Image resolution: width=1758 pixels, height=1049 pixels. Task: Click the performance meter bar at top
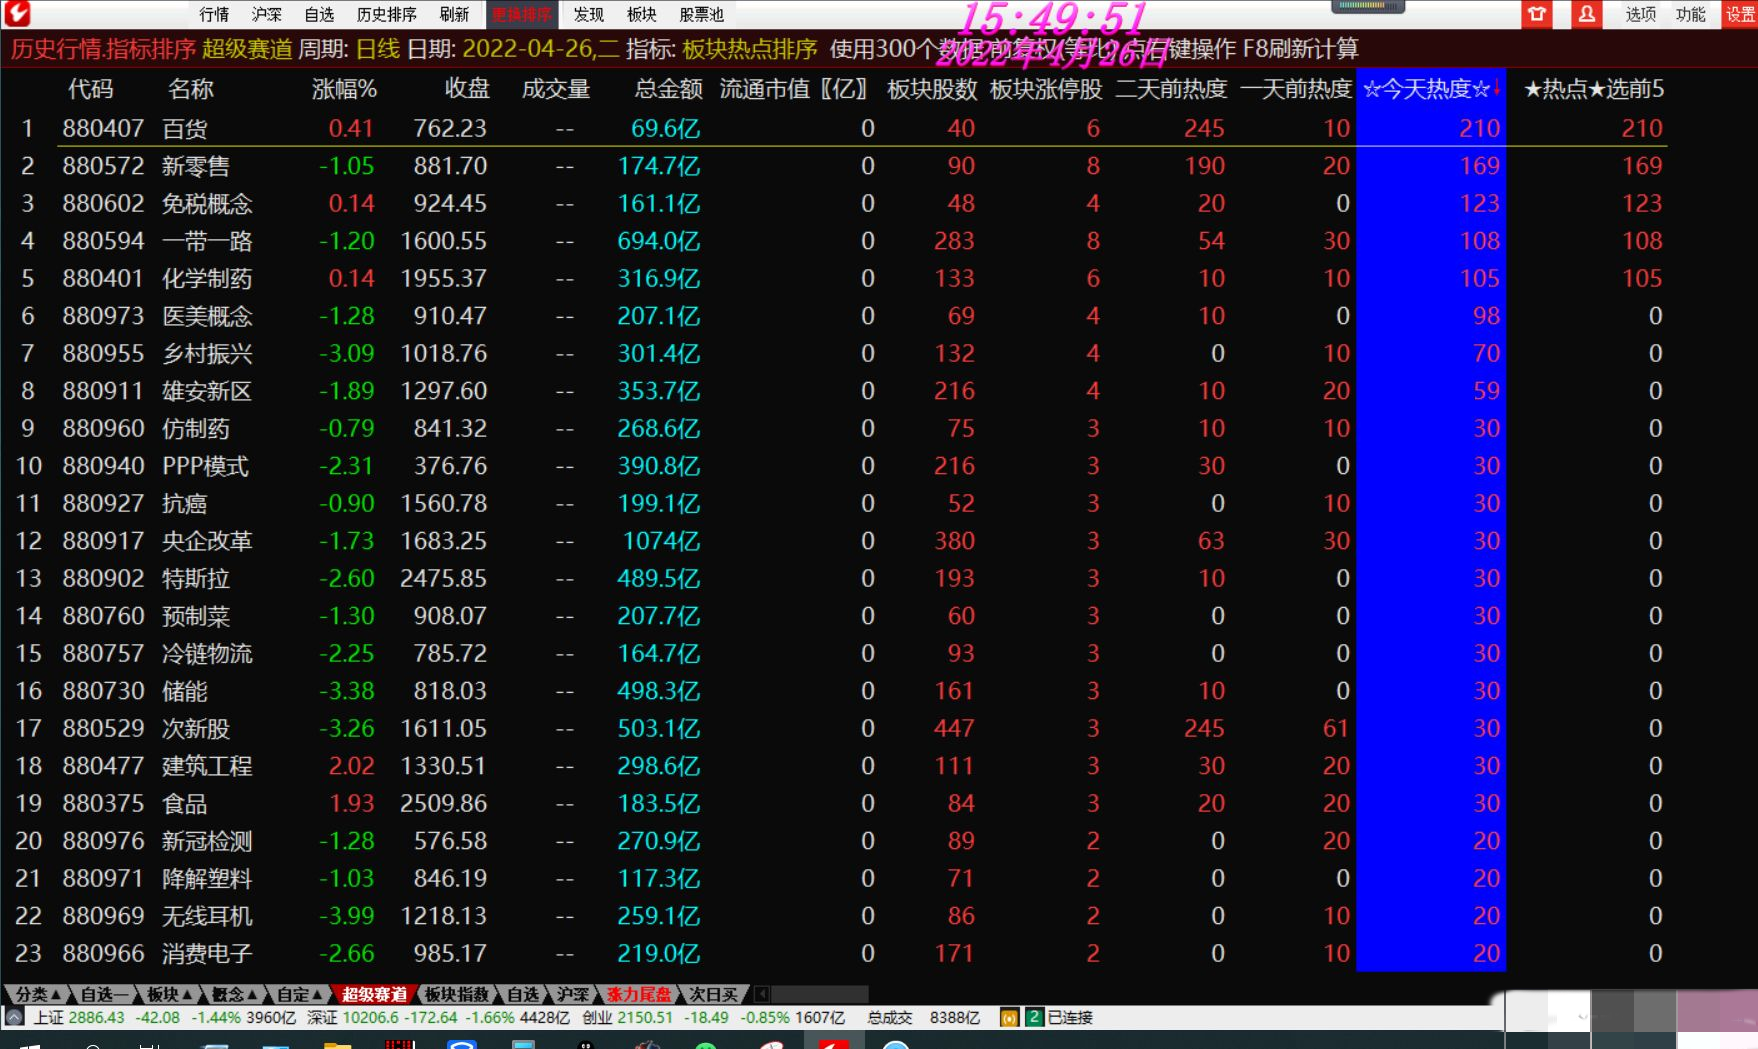(x=1367, y=7)
